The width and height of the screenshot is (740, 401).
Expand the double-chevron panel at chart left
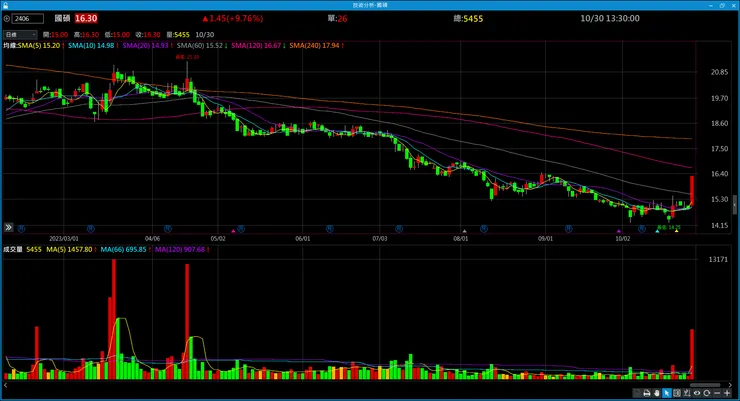[x=8, y=227]
